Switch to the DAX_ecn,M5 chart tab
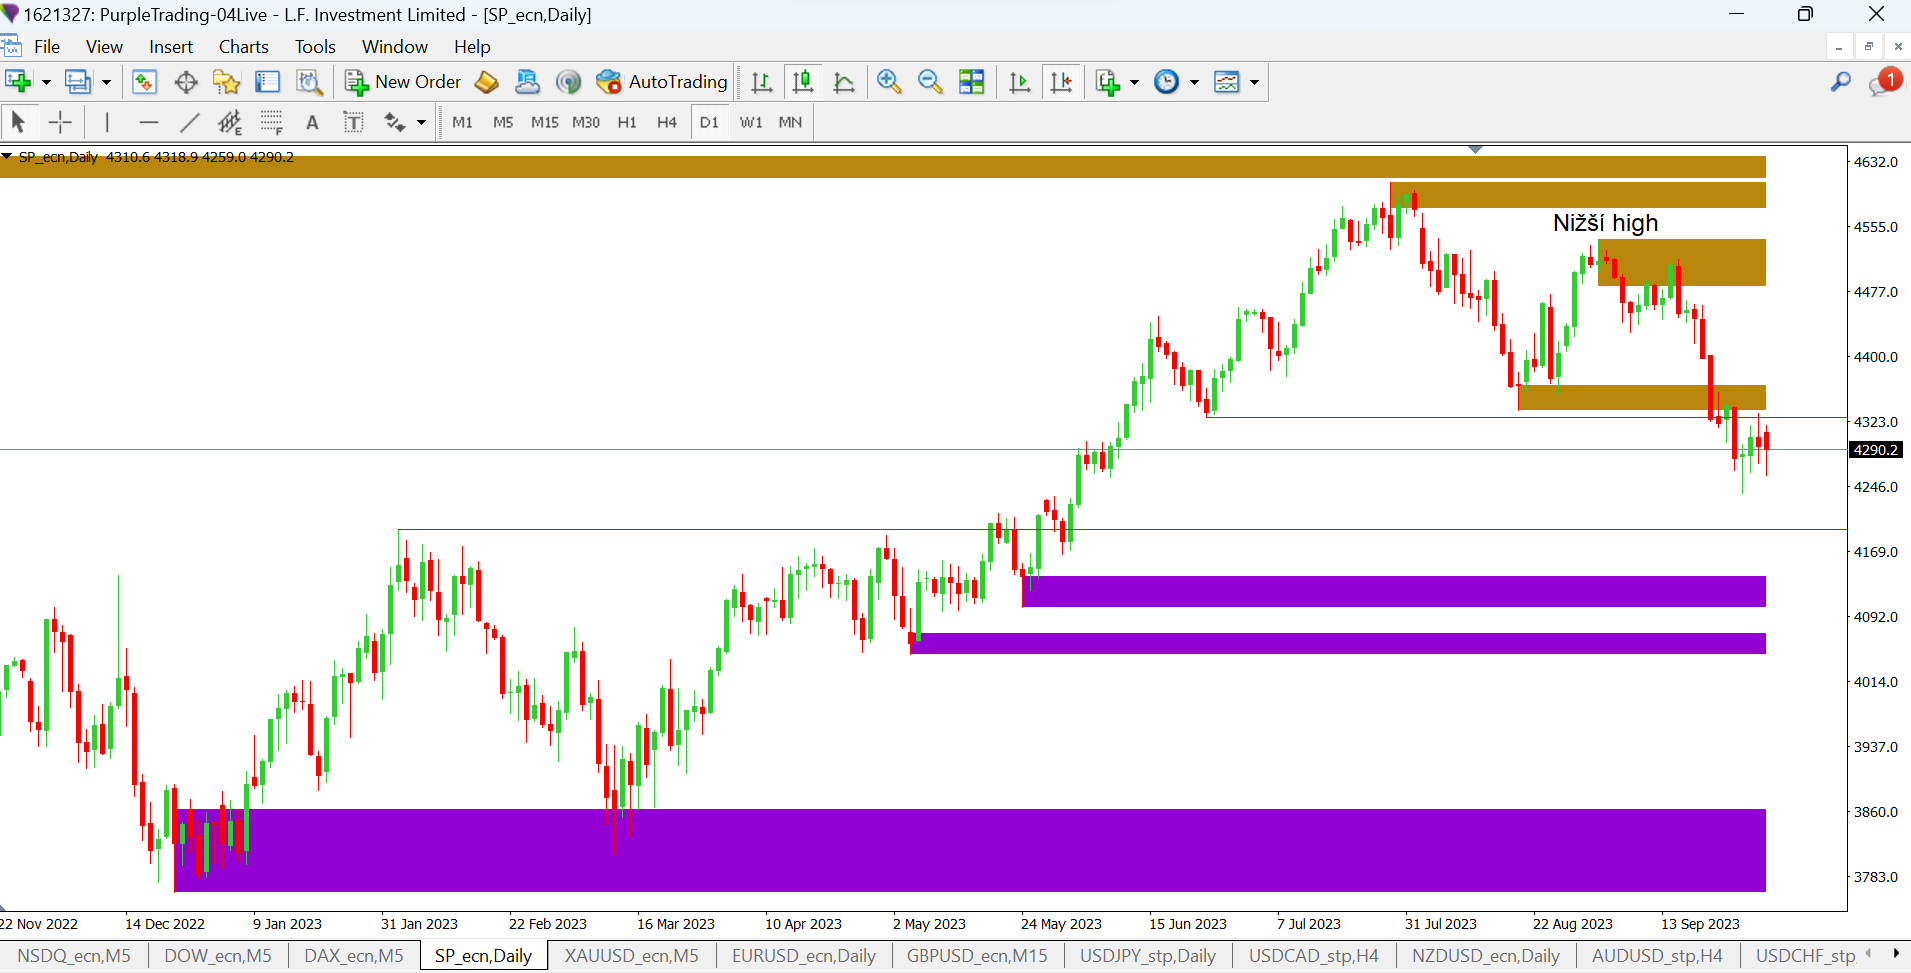 pyautogui.click(x=354, y=956)
